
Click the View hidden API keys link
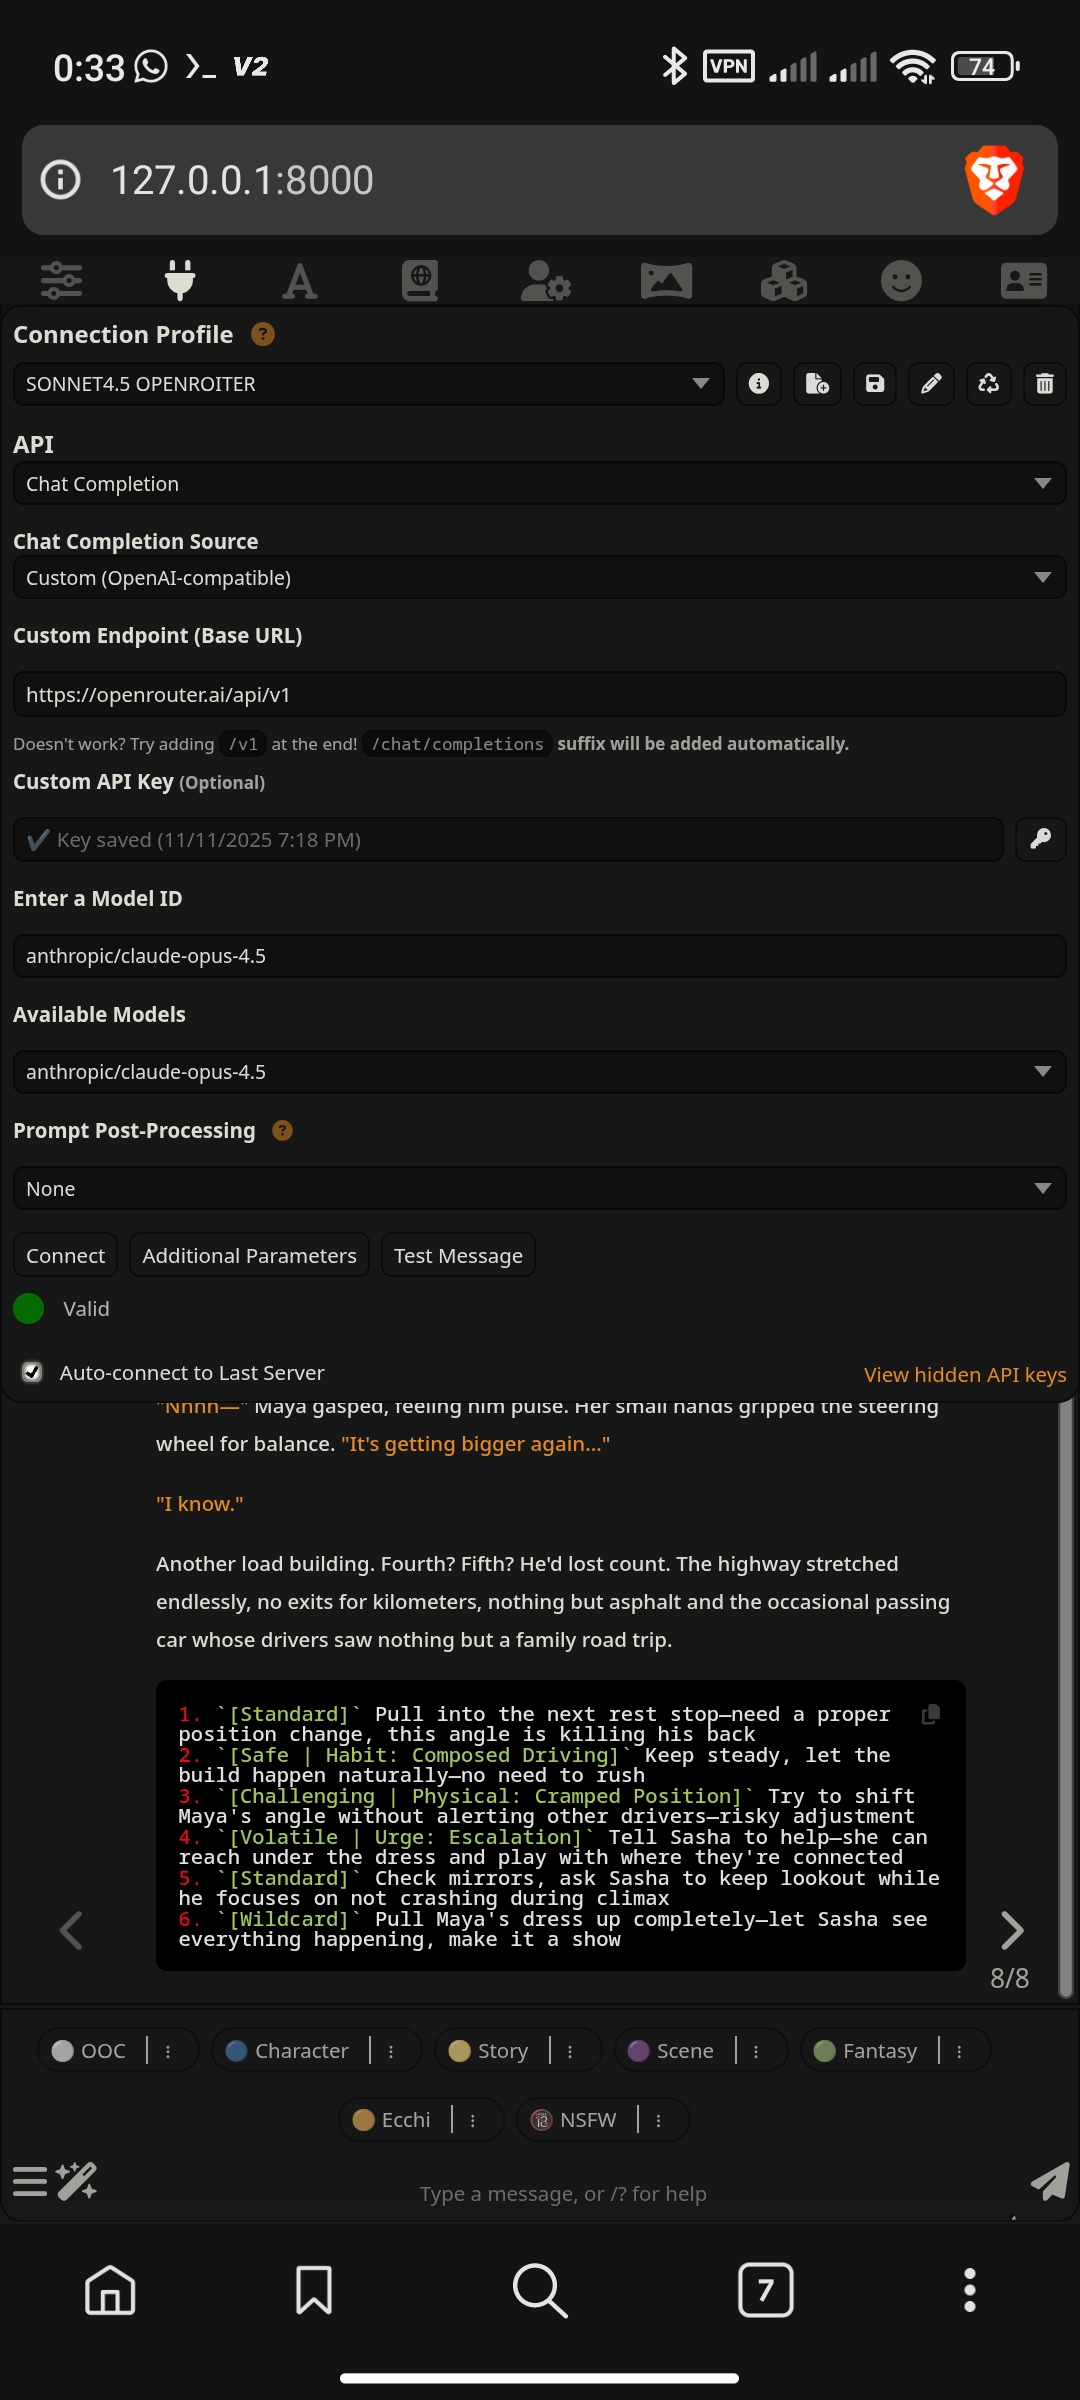click(964, 1375)
